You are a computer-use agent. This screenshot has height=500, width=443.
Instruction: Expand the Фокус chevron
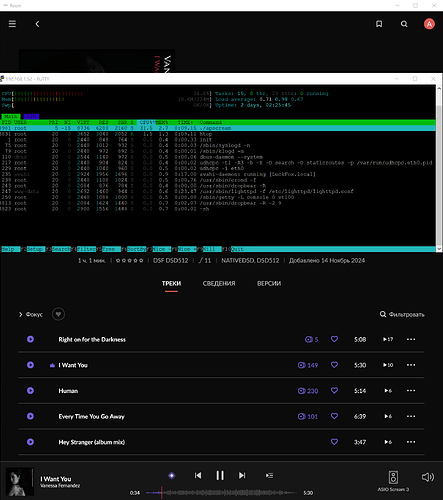(21, 314)
